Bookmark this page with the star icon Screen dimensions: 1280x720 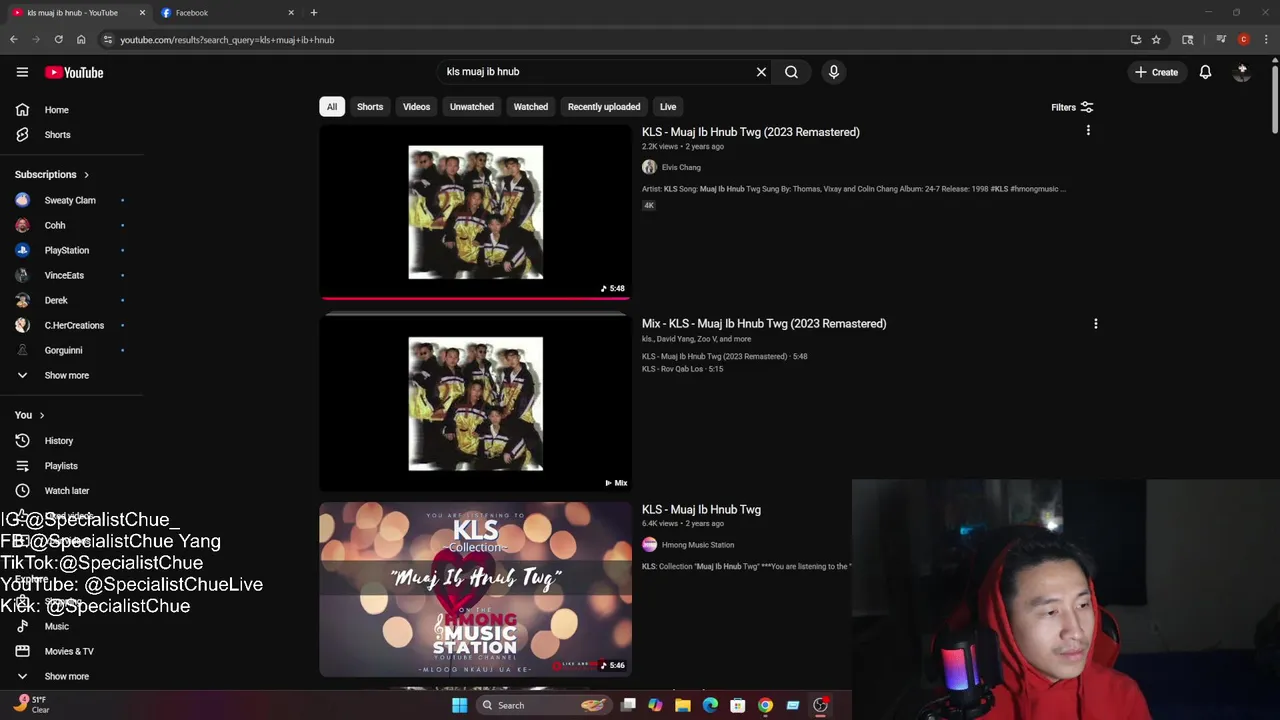coord(1156,40)
